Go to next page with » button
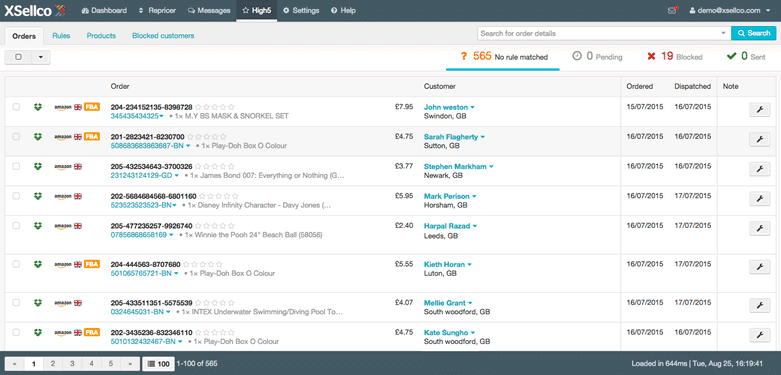This screenshot has width=781, height=375. coord(130,364)
